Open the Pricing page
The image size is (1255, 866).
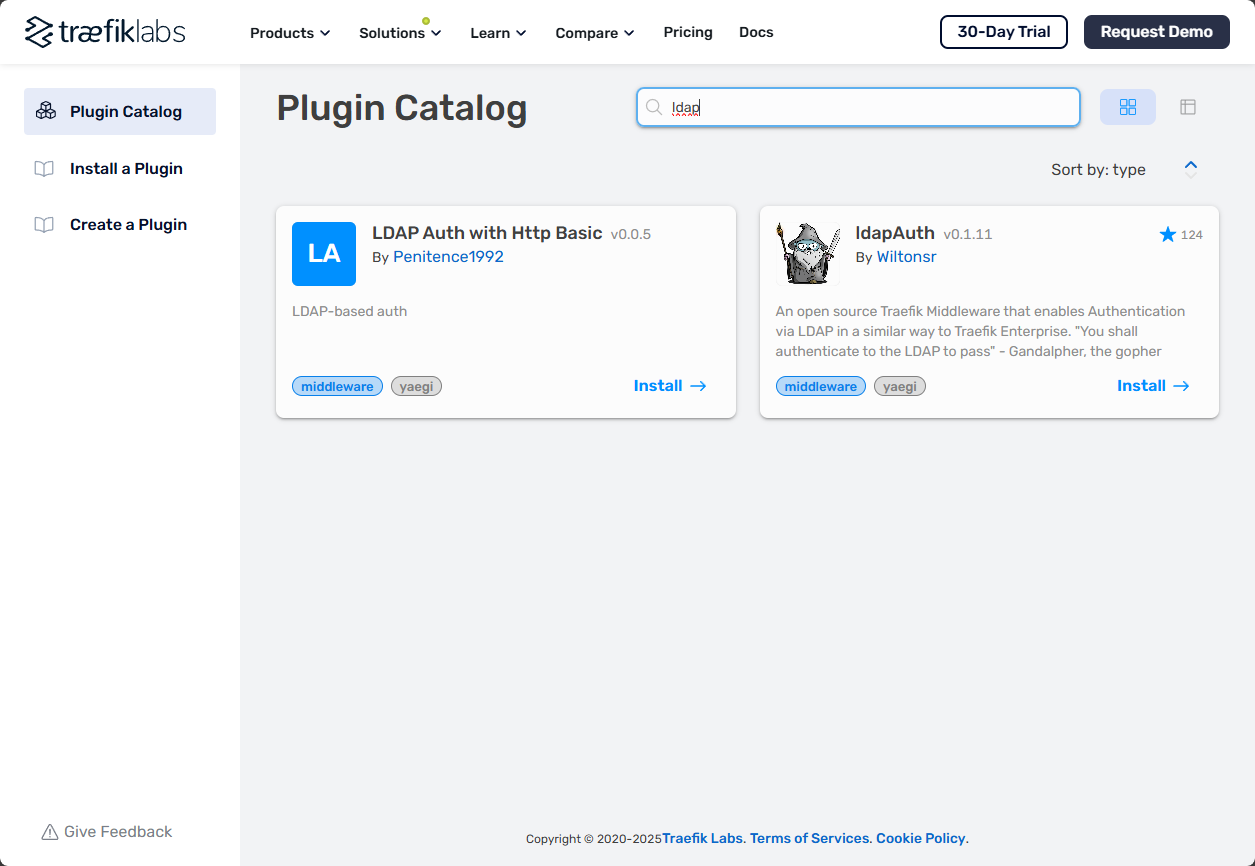click(x=688, y=32)
